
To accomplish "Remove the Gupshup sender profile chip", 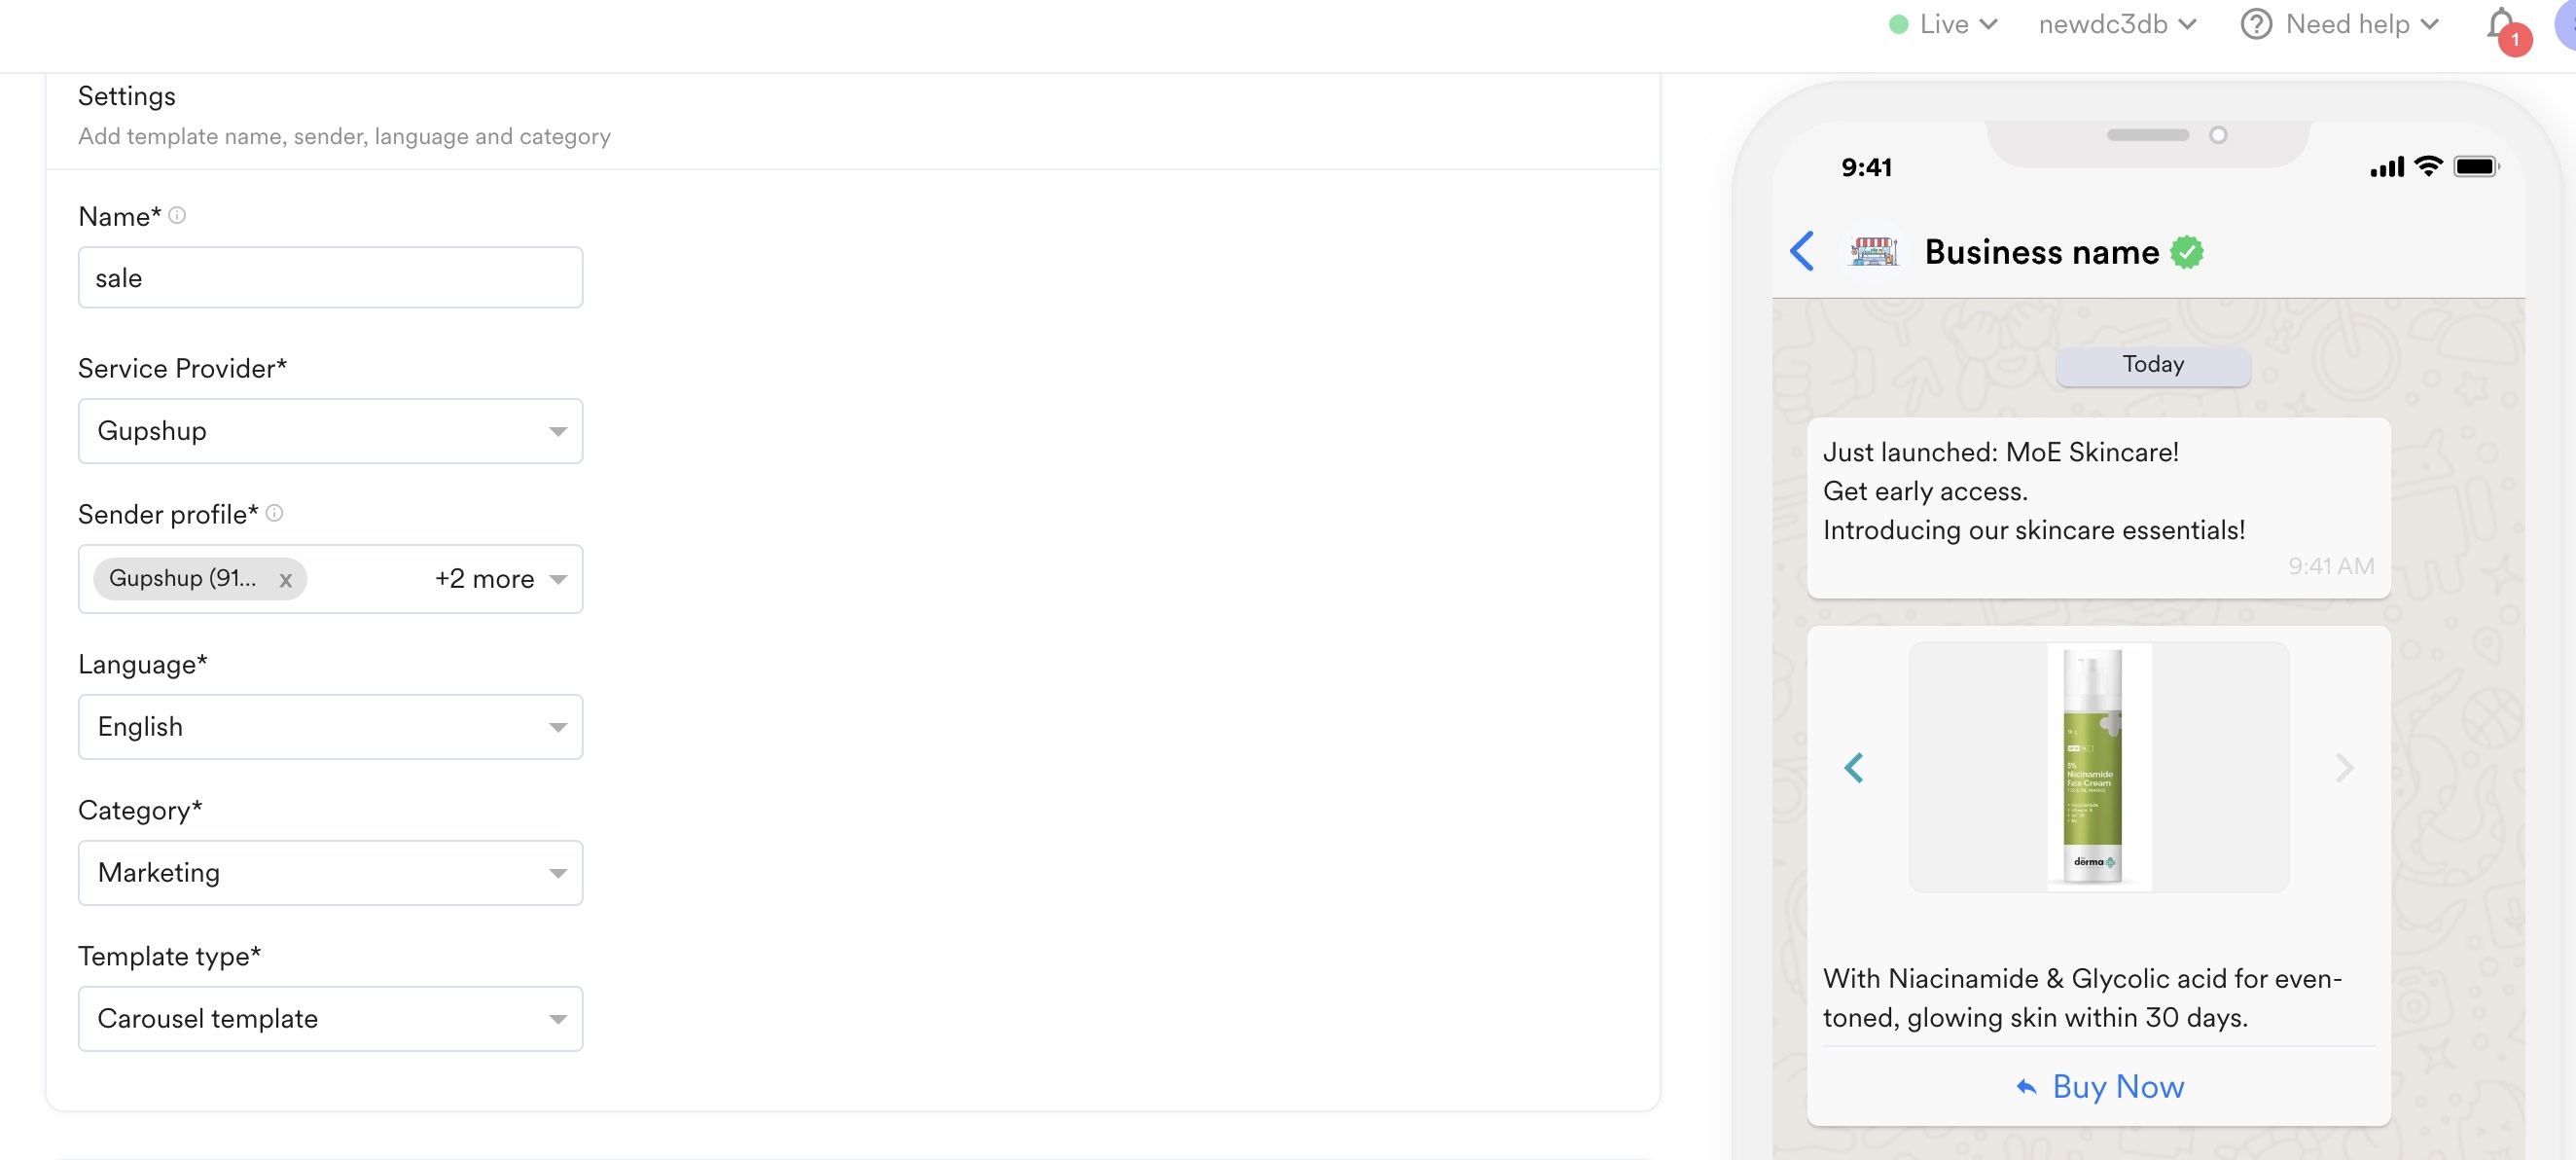I will coord(286,579).
